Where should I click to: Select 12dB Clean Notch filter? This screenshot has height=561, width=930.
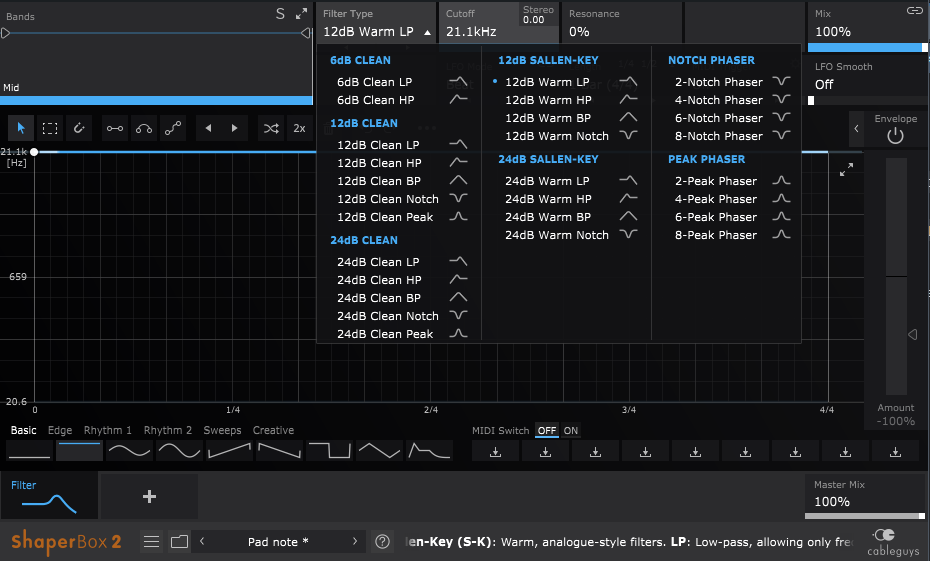click(x=400, y=199)
